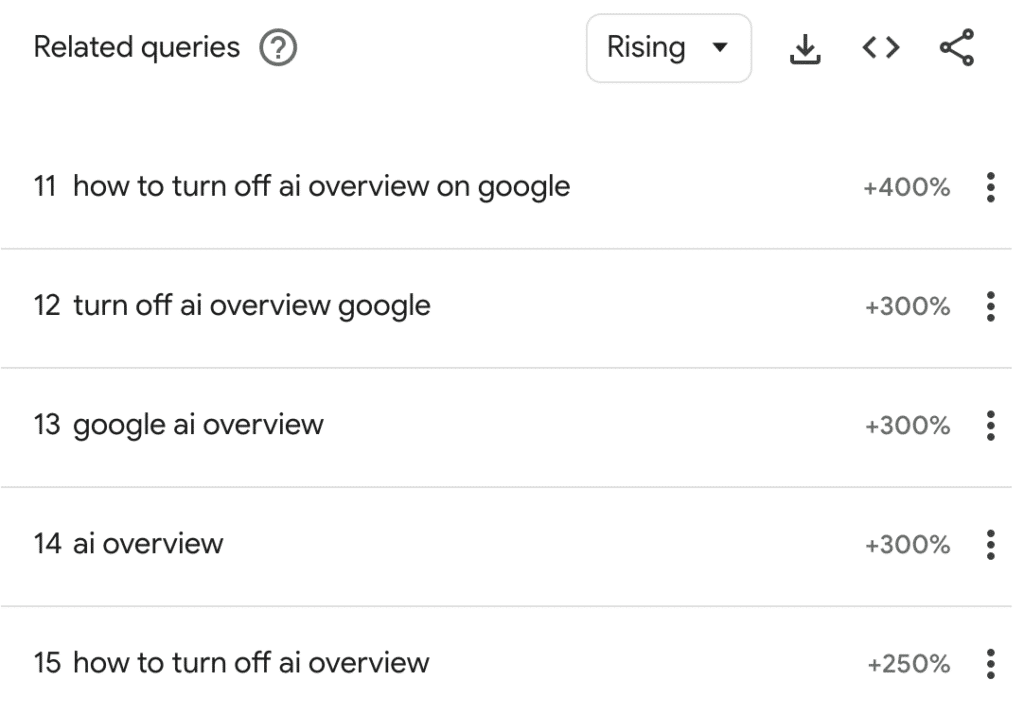This screenshot has width=1024, height=715.
Task: Open more options for query 12
Action: [x=991, y=306]
